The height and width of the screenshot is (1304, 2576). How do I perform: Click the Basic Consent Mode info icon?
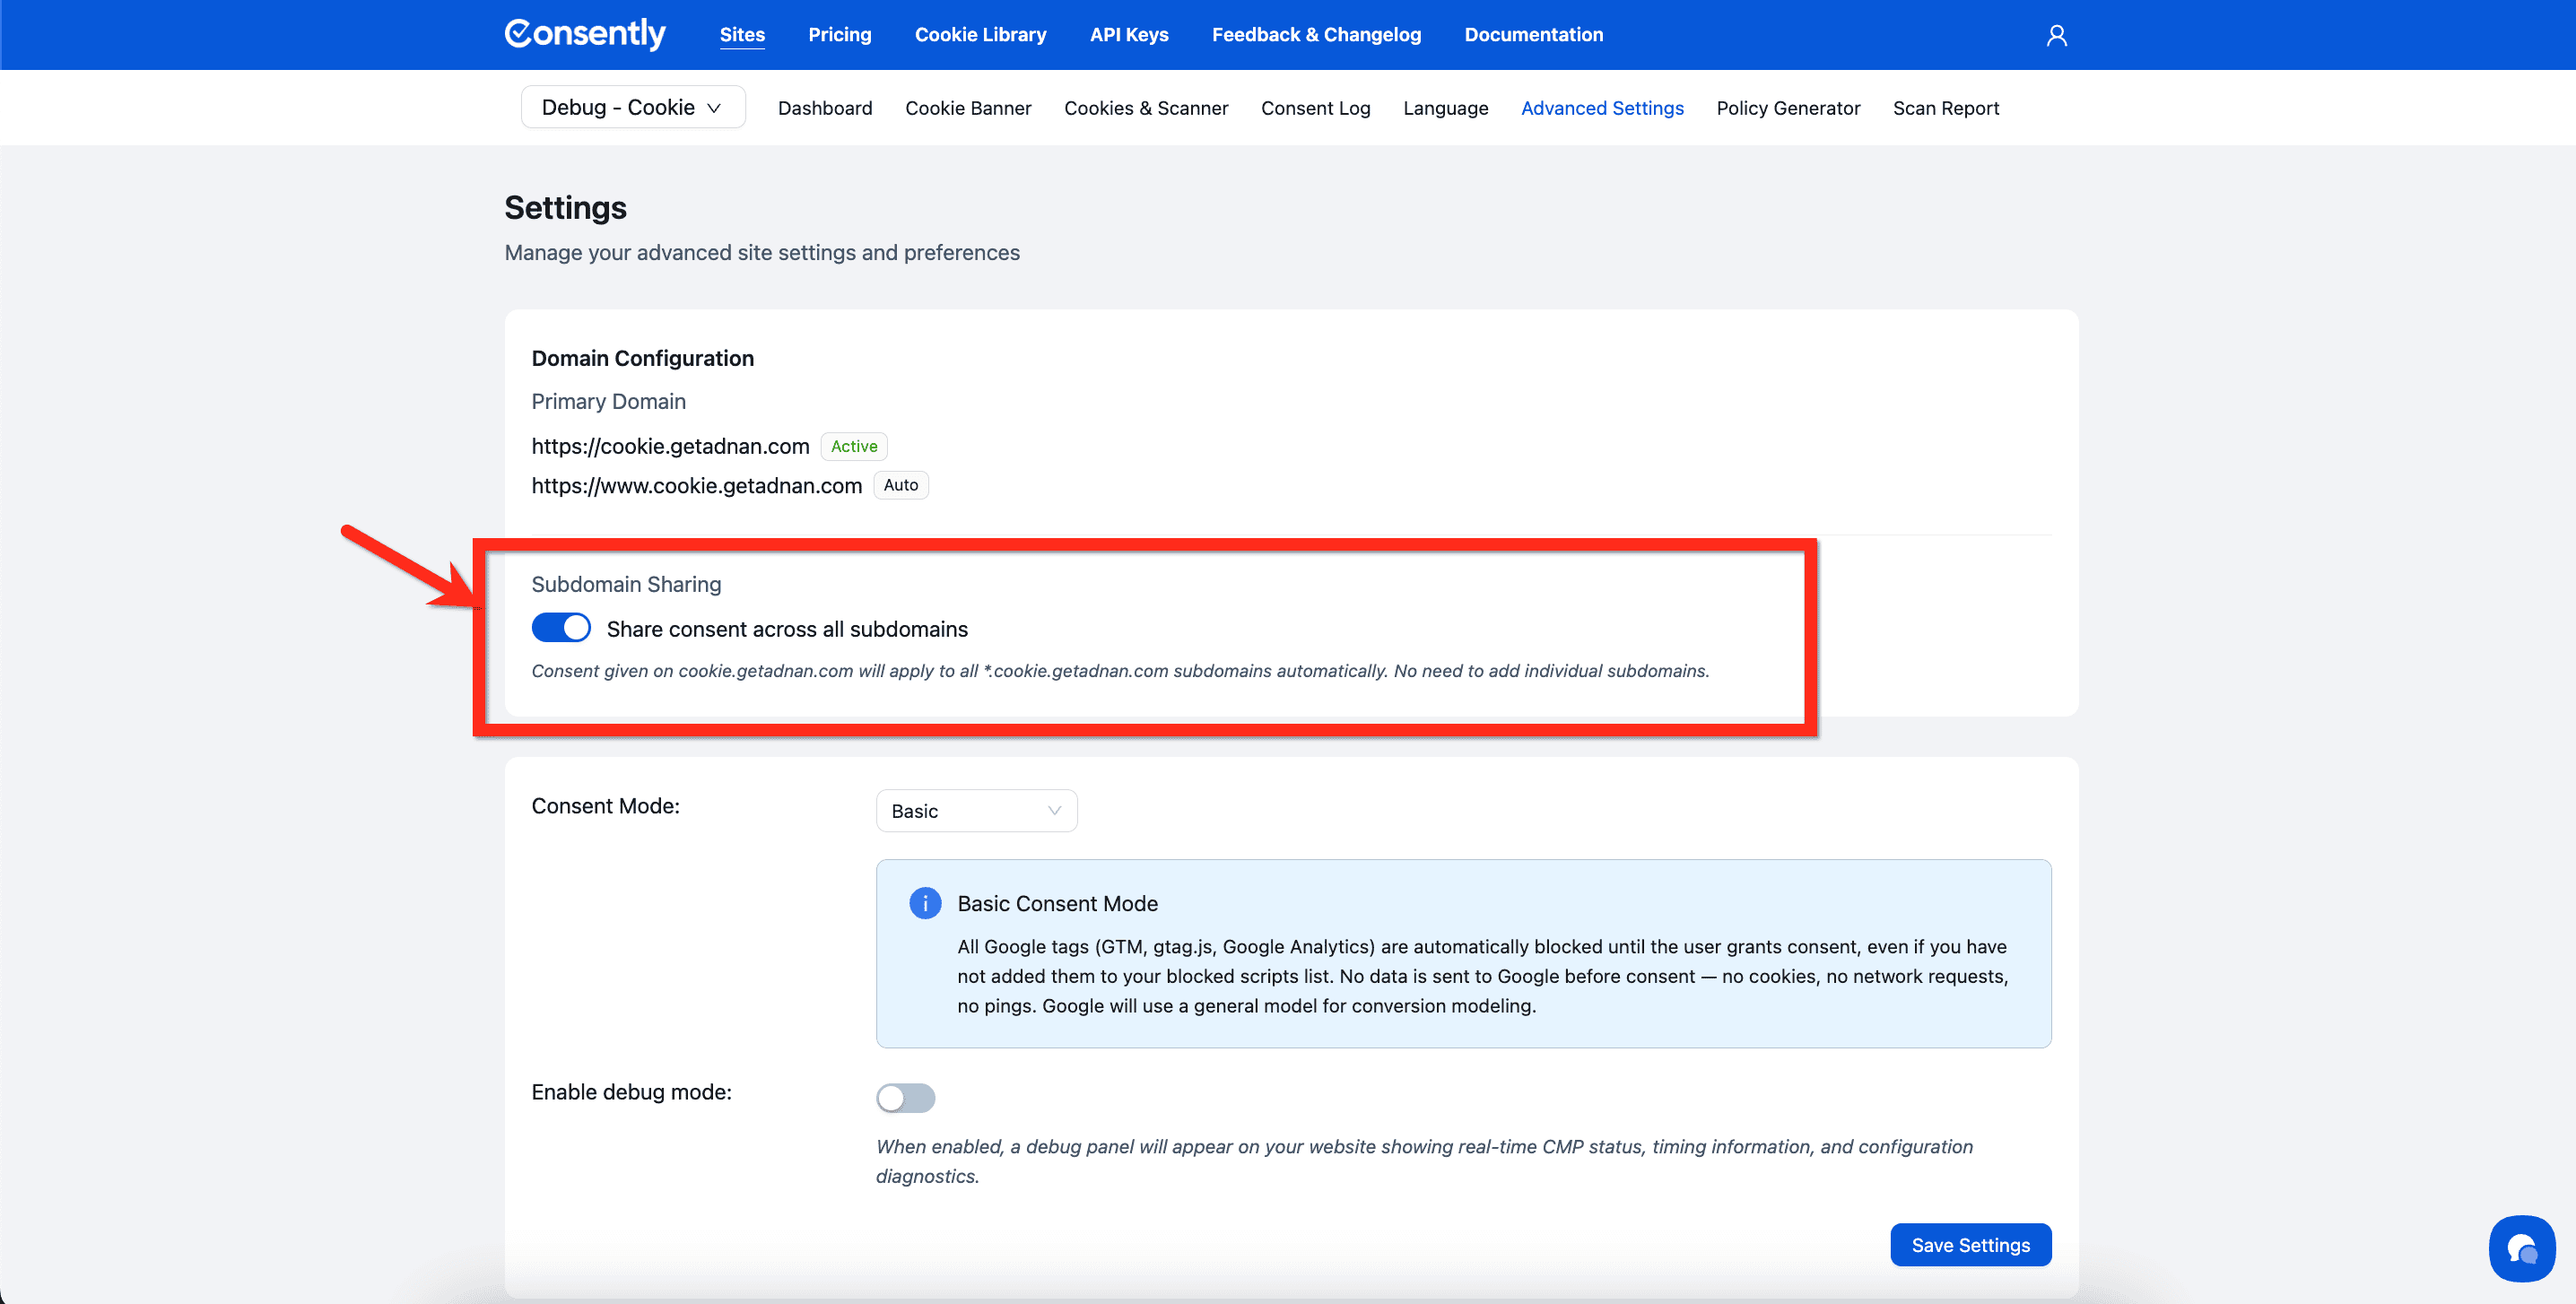pos(925,903)
